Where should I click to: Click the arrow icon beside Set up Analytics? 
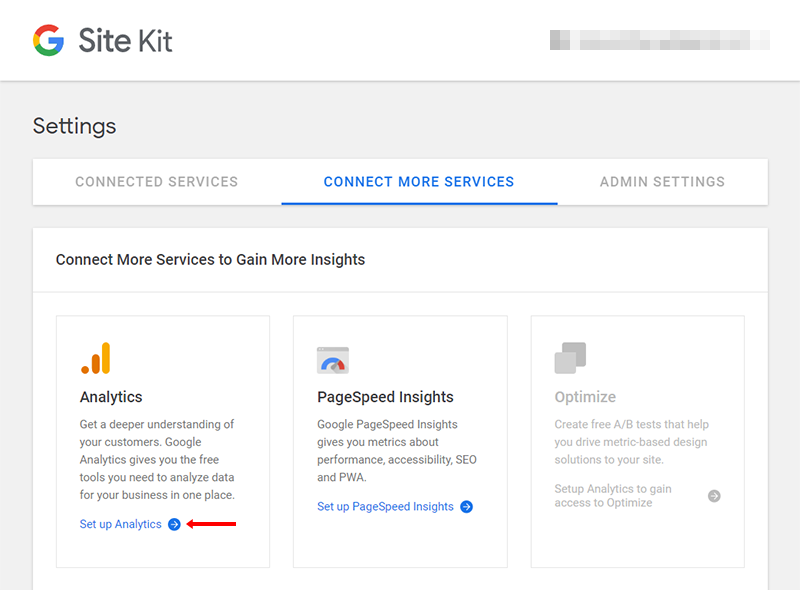pyautogui.click(x=174, y=524)
